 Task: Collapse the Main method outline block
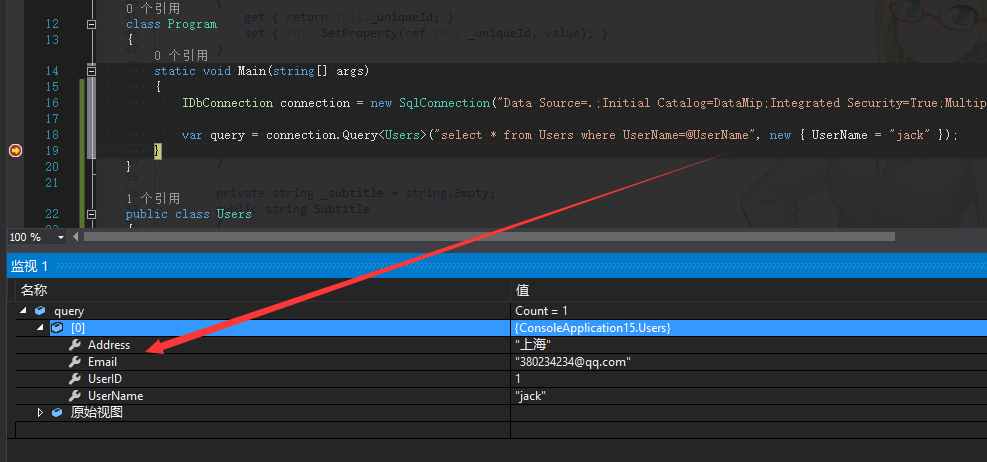click(x=92, y=71)
